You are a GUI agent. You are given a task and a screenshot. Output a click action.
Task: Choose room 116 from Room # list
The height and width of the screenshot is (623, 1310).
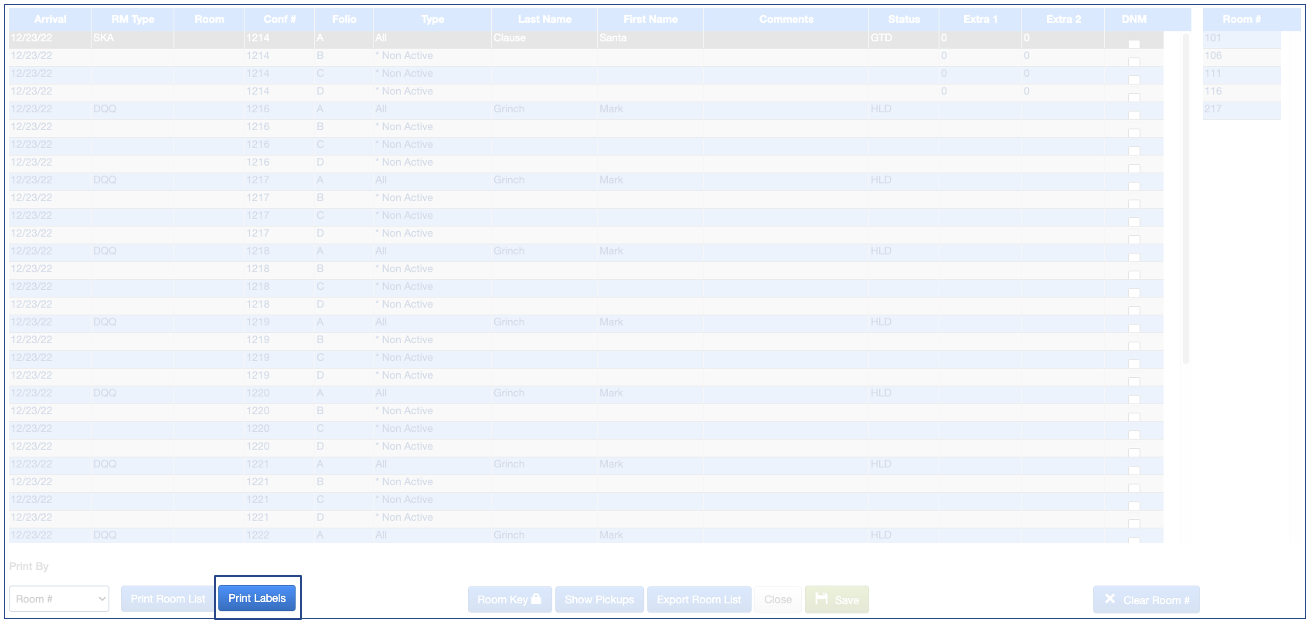1241,92
